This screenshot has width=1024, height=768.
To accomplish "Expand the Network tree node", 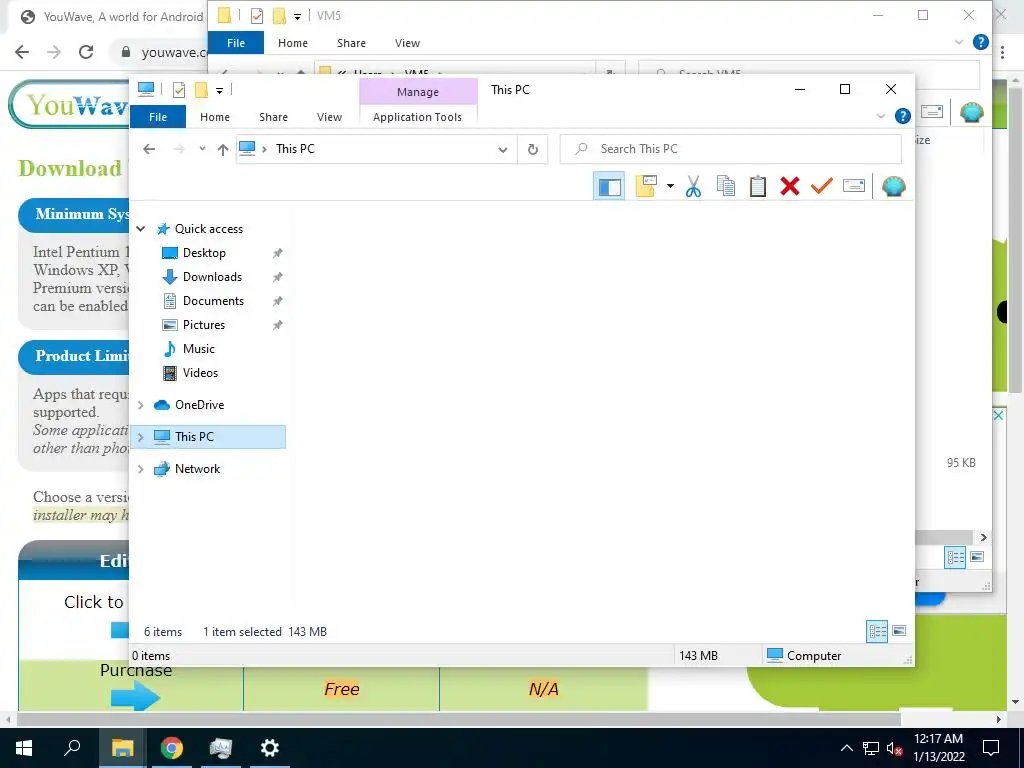I will click(x=140, y=469).
